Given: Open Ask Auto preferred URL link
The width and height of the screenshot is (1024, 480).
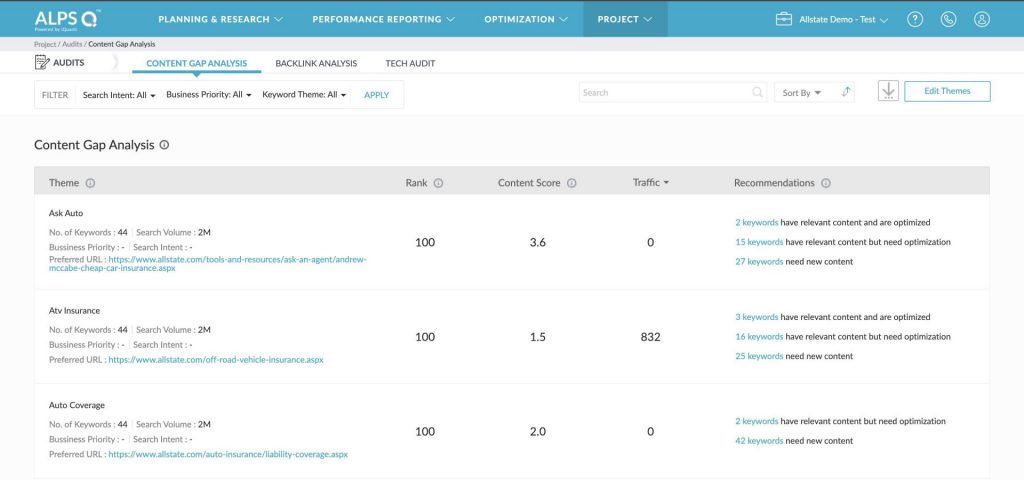Looking at the screenshot, I should click(x=208, y=264).
